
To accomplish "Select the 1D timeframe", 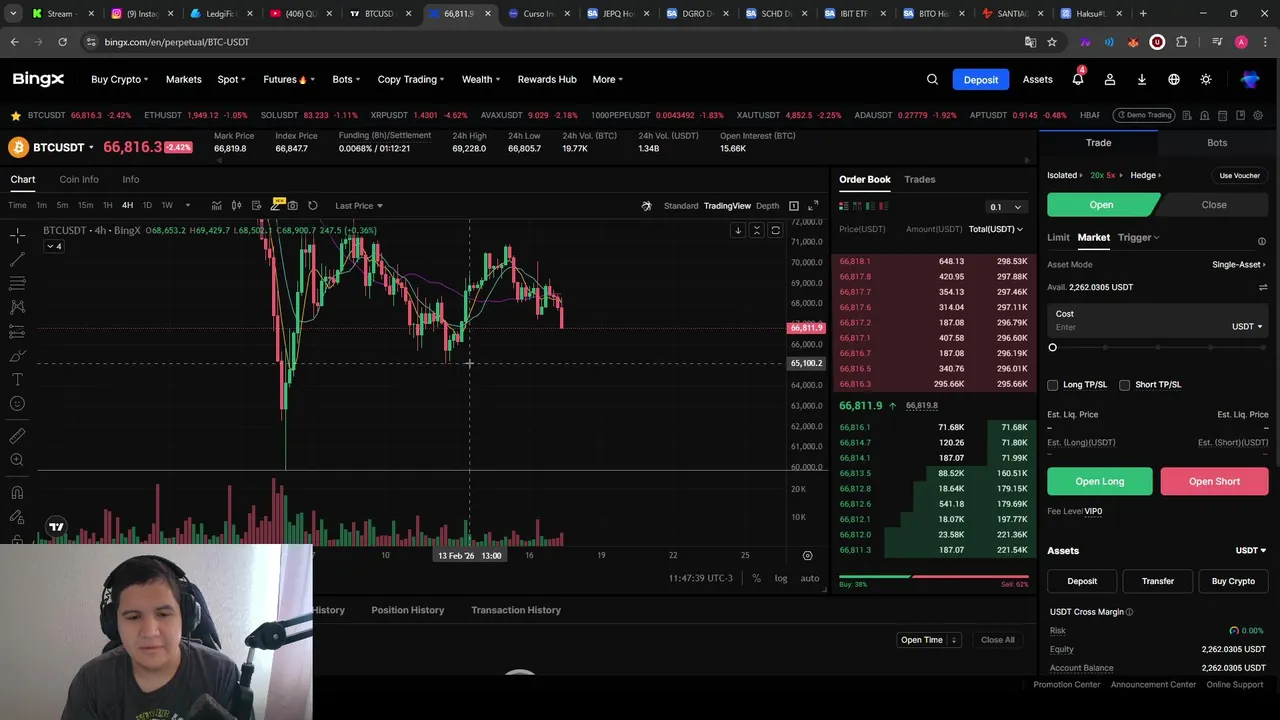I will point(147,206).
